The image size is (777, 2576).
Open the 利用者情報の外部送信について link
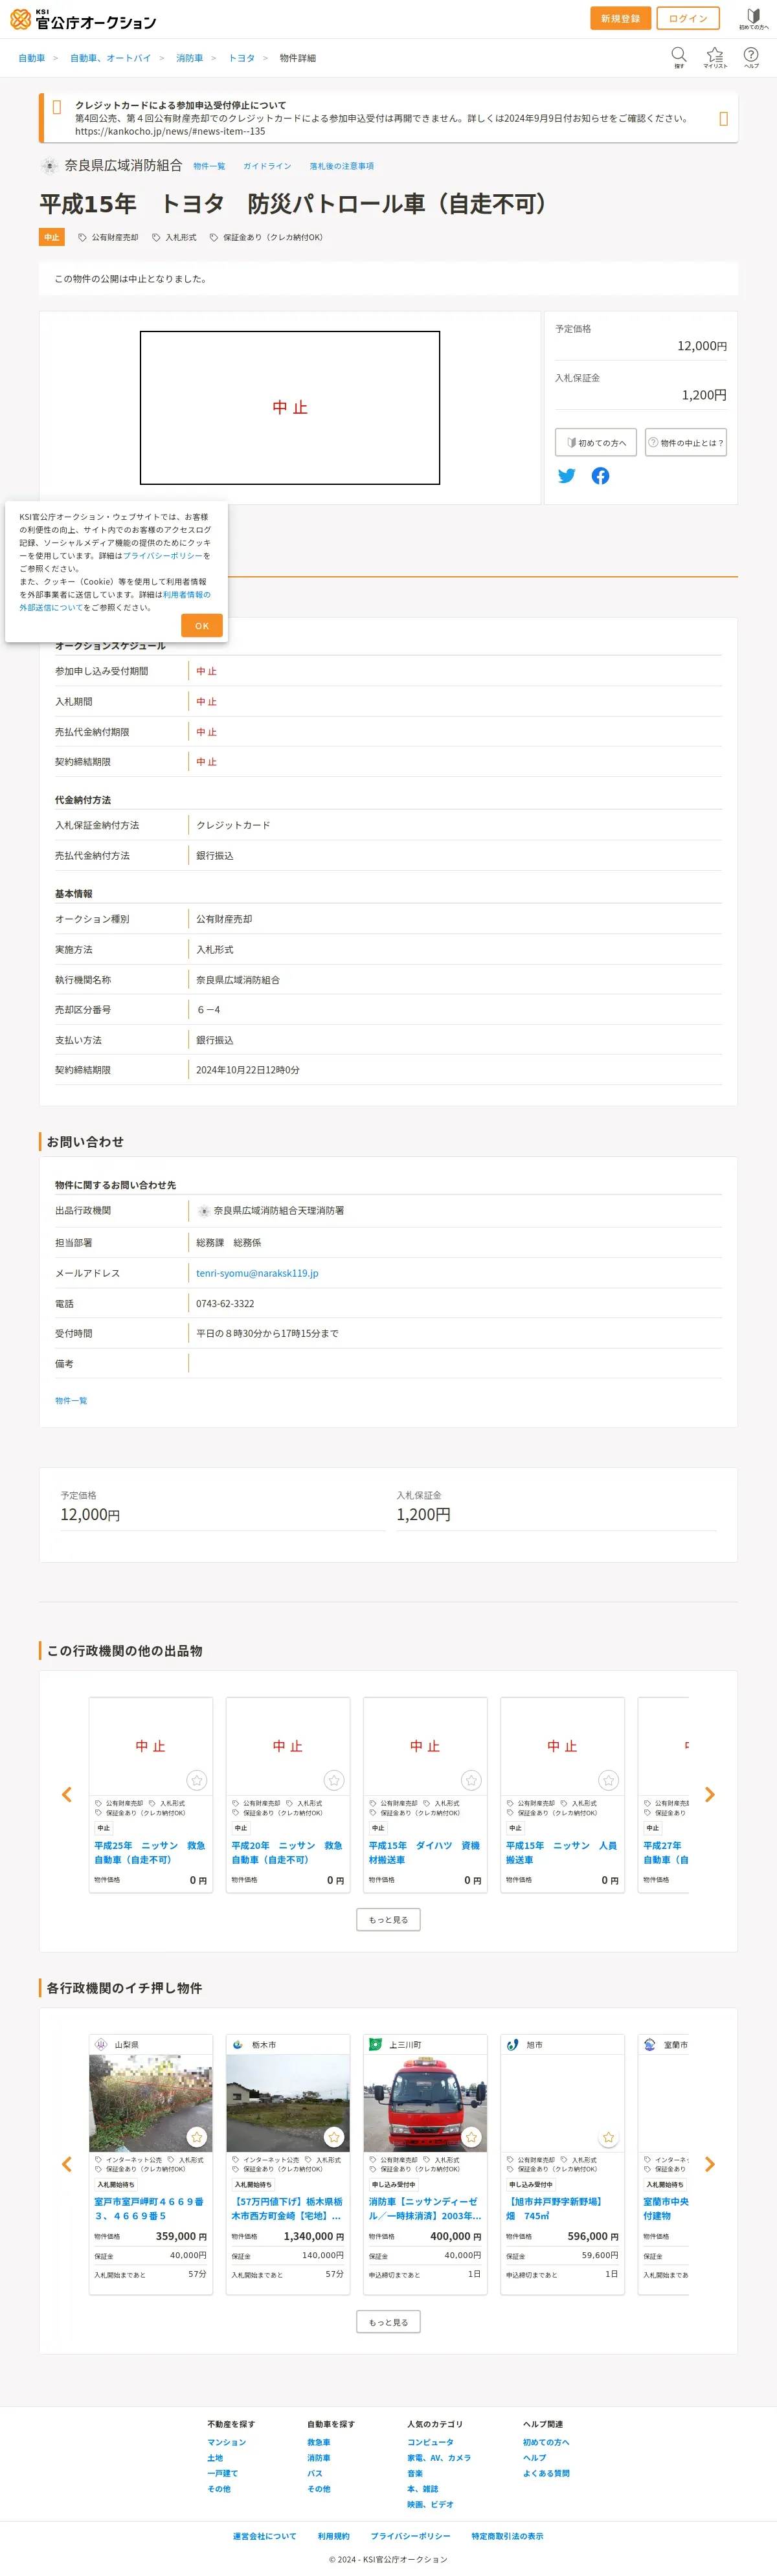click(115, 600)
